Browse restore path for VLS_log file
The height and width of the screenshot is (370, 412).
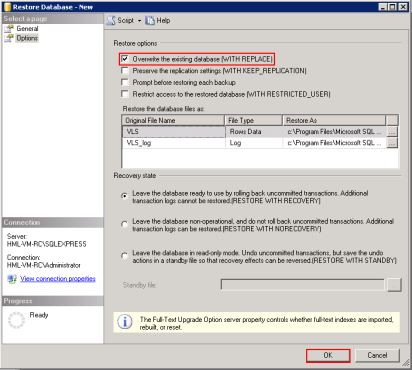tap(392, 143)
